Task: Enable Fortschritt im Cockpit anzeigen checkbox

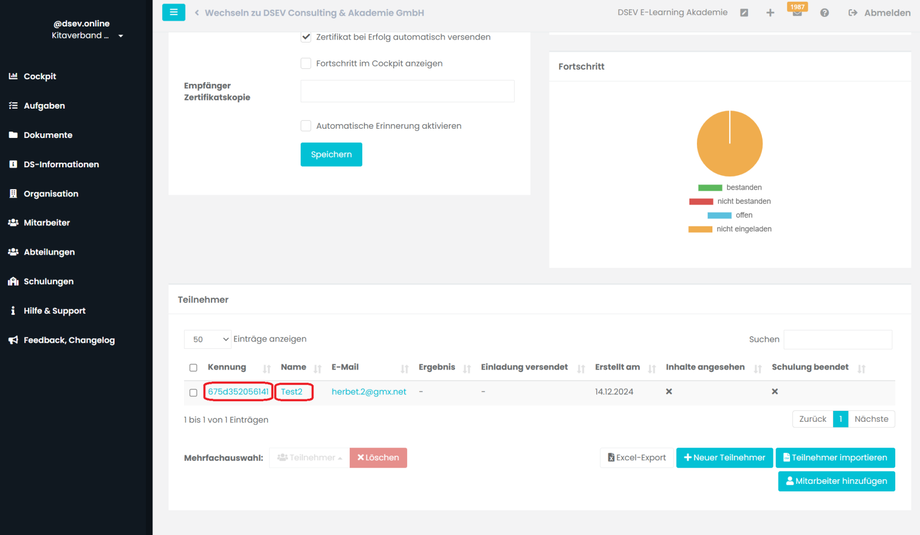Action: tap(306, 63)
